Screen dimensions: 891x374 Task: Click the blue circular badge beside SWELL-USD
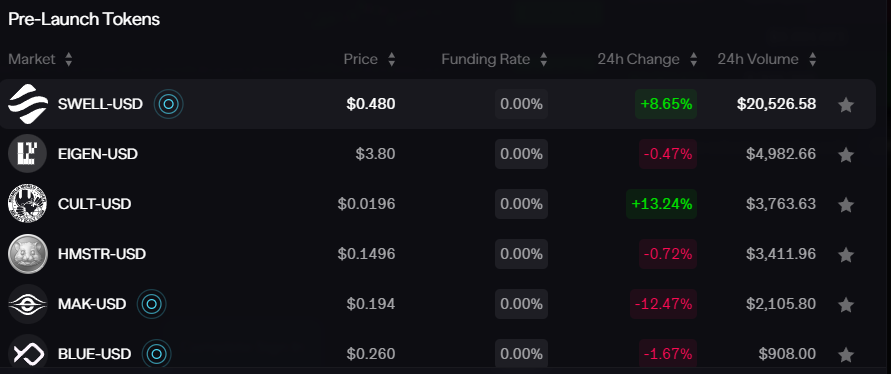(x=168, y=104)
